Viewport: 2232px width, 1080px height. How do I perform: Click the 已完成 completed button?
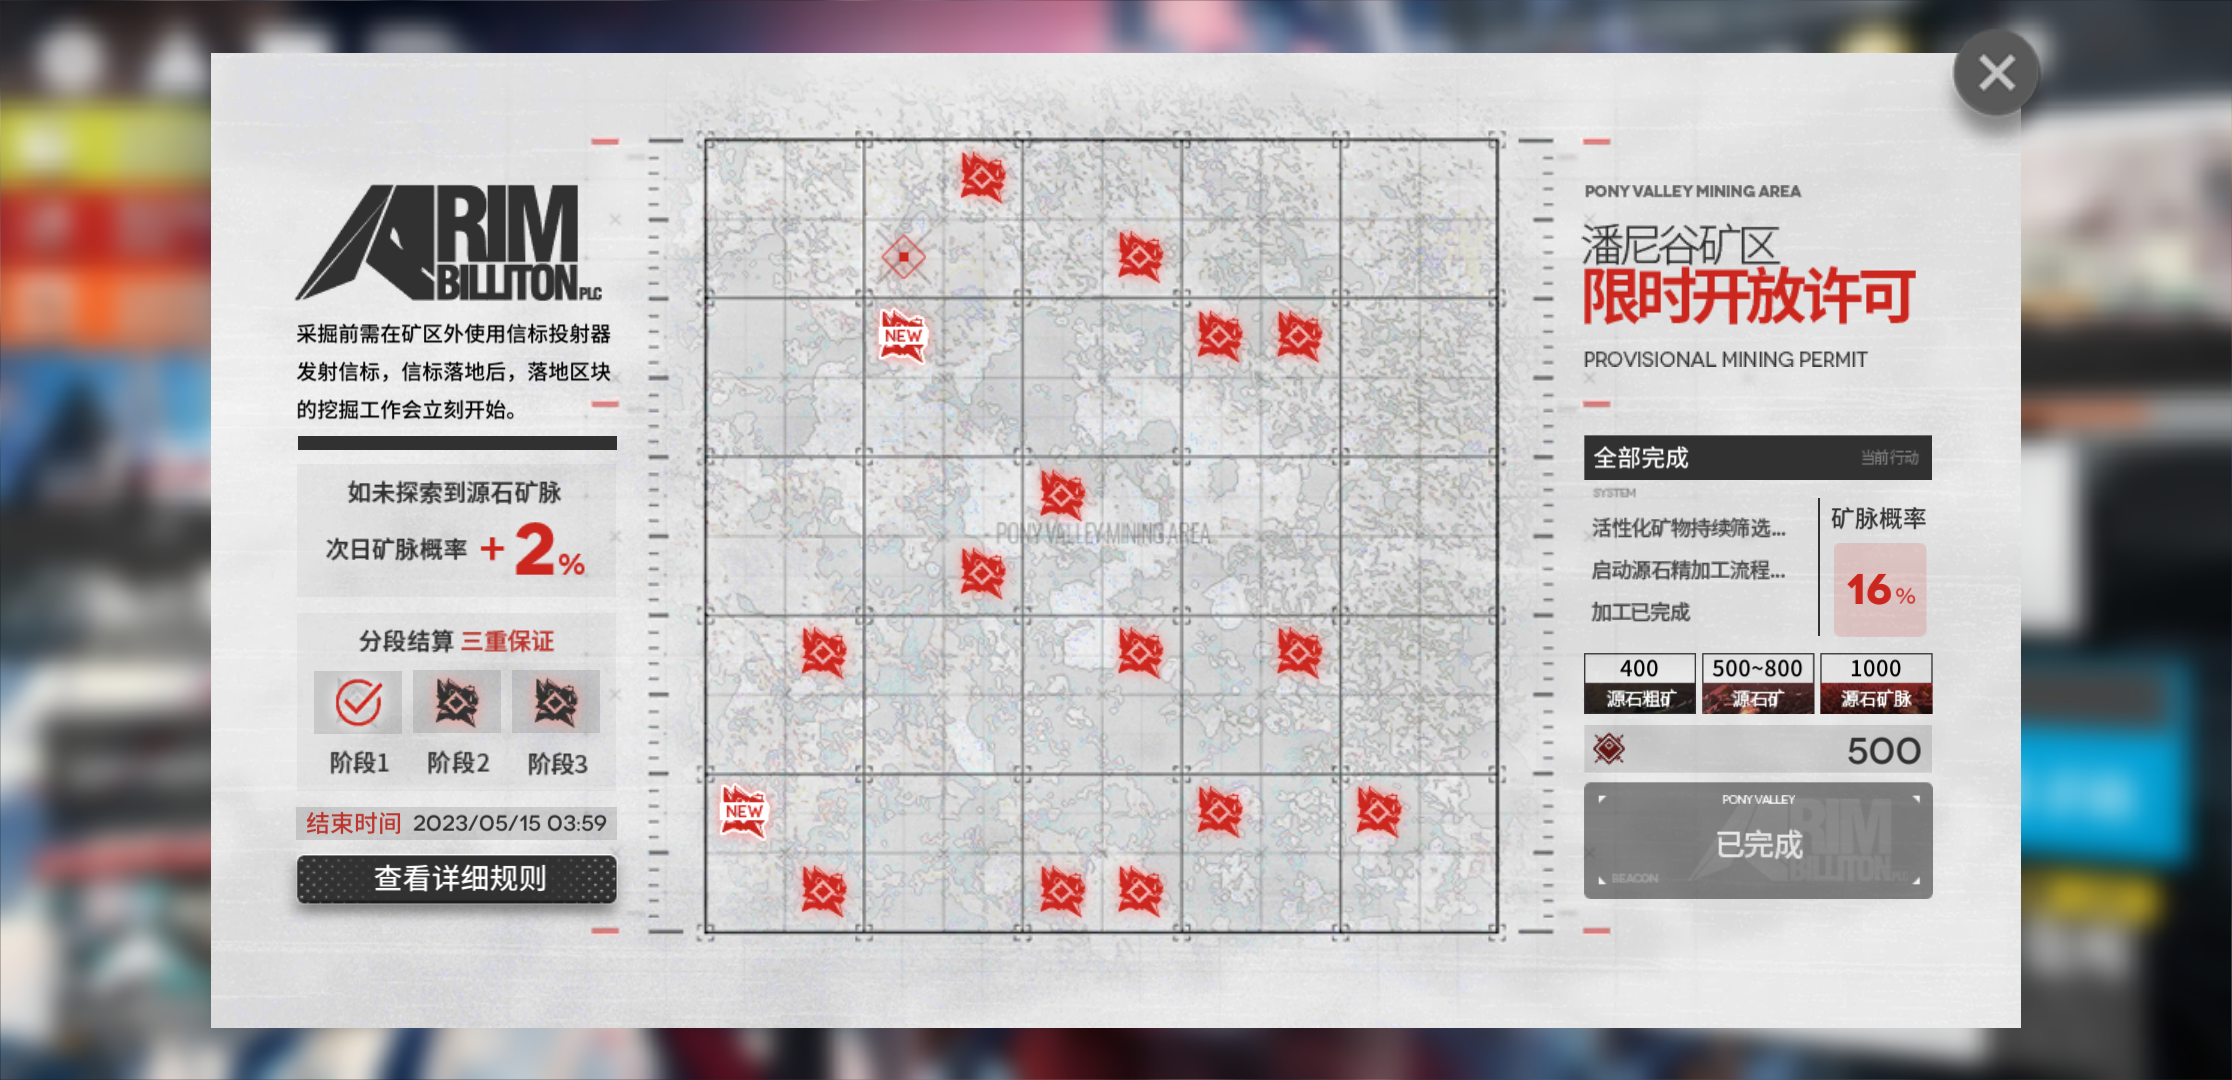[x=1758, y=841]
